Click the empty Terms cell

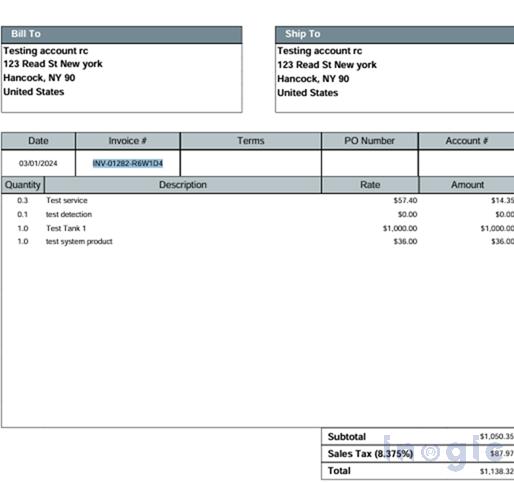click(251, 163)
